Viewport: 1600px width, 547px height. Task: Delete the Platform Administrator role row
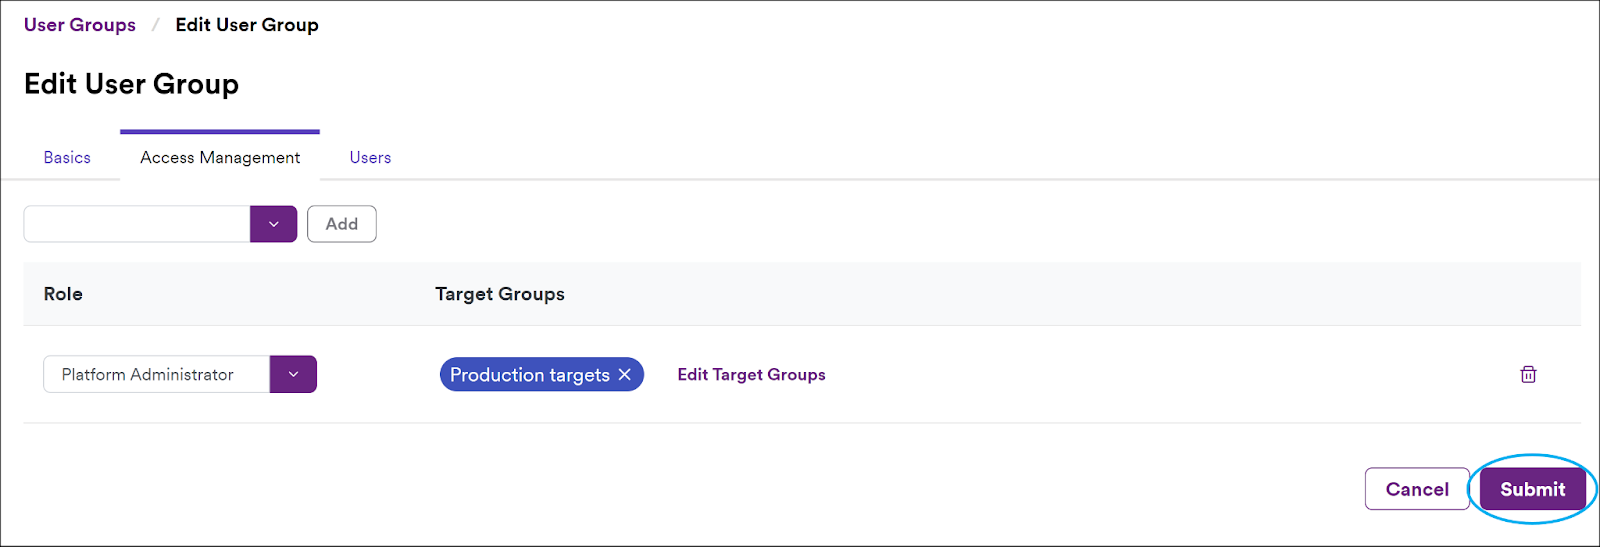click(x=1528, y=374)
